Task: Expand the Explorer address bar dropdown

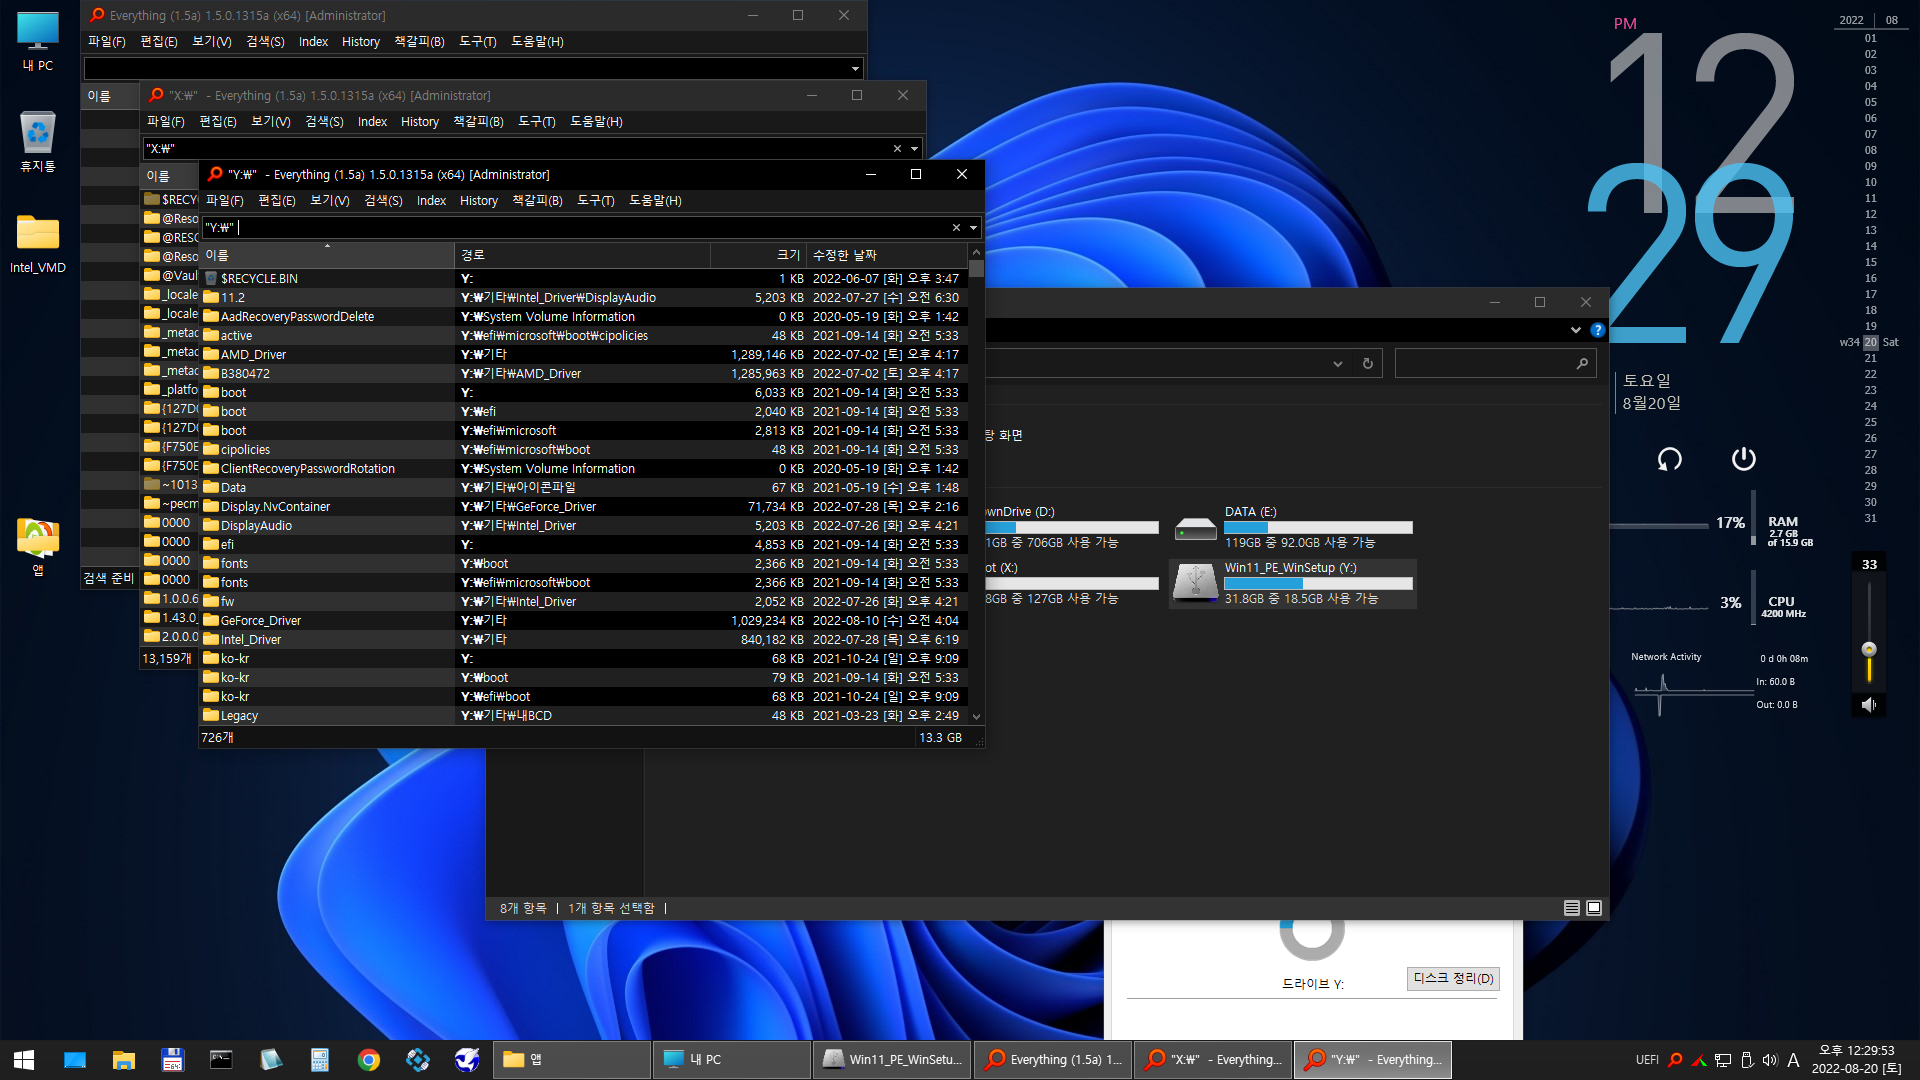Action: 1337,363
